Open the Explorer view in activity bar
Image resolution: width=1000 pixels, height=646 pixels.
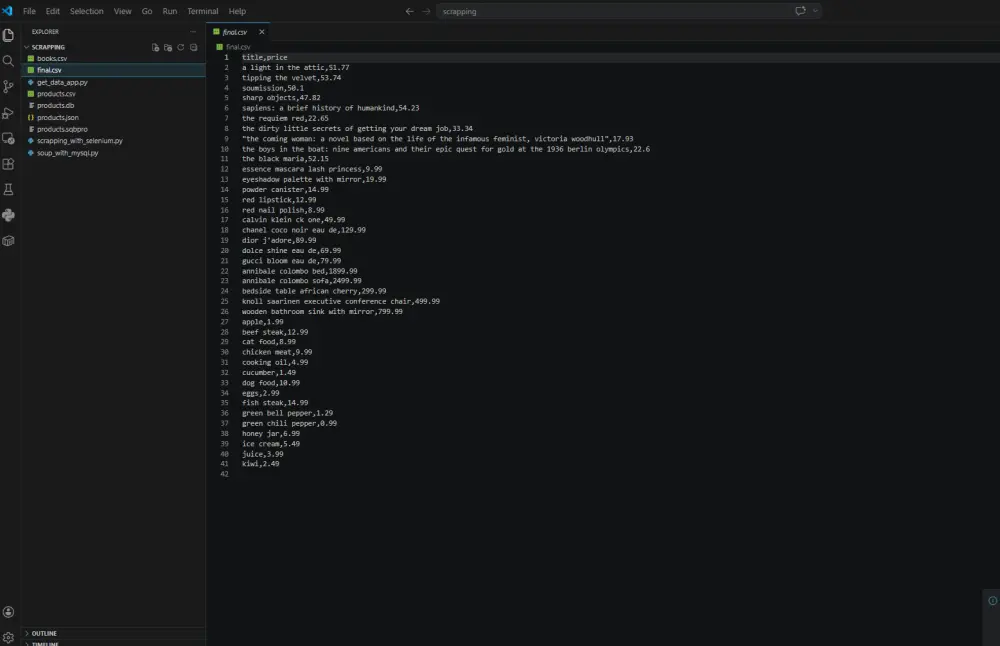(8, 35)
